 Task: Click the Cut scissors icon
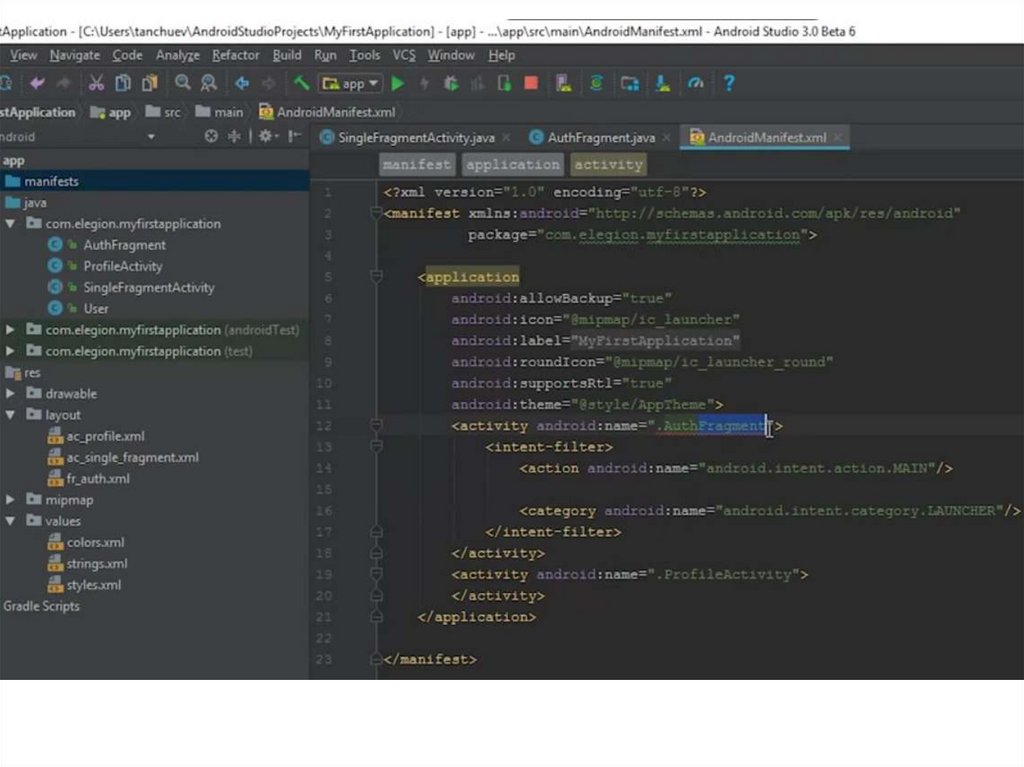click(x=96, y=84)
